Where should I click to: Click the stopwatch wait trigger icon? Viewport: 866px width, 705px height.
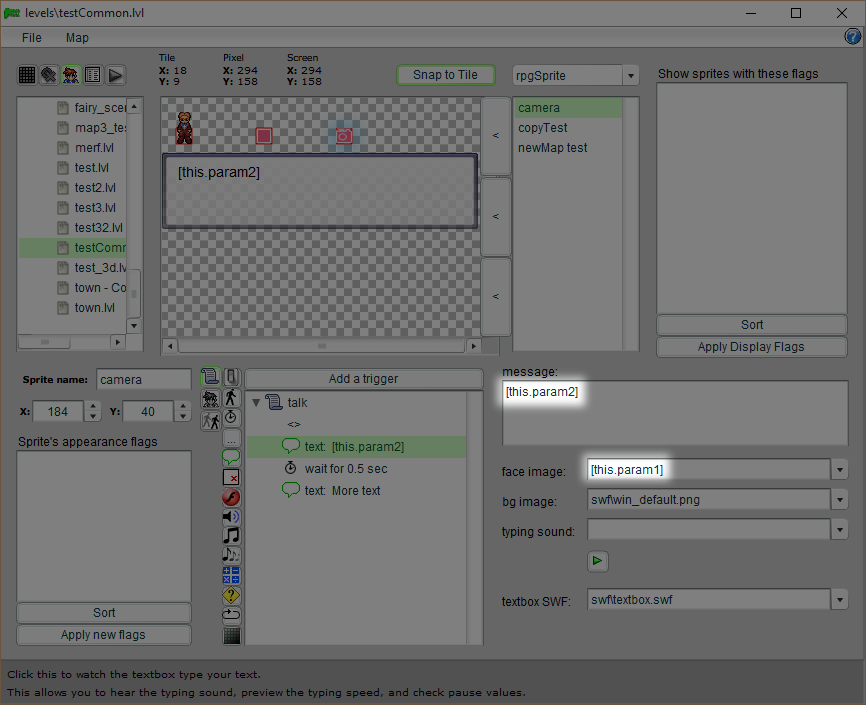(232, 417)
